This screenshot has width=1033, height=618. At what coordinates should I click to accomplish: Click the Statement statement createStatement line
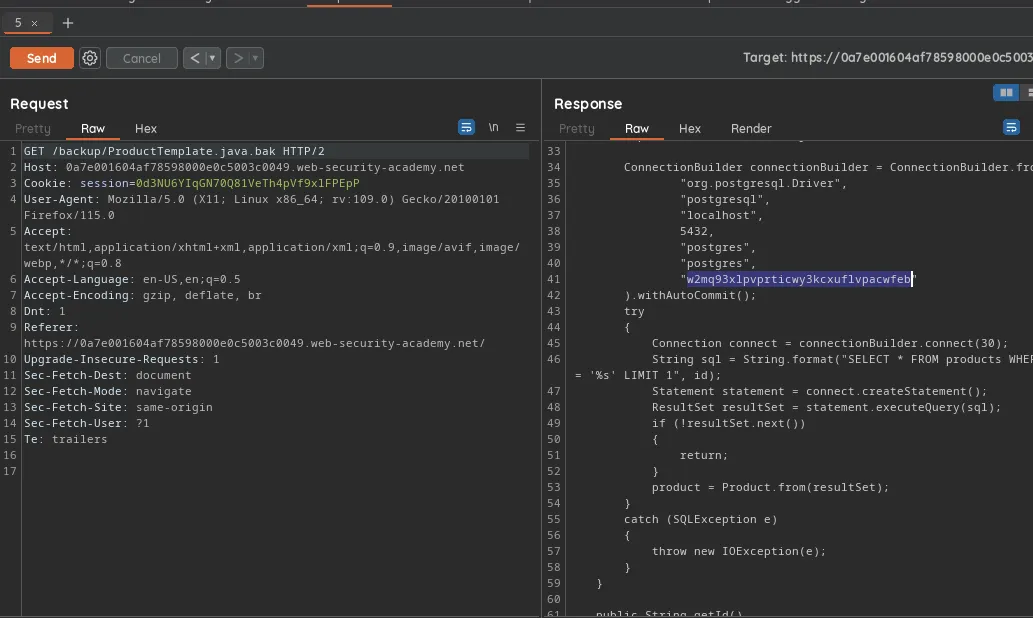820,391
